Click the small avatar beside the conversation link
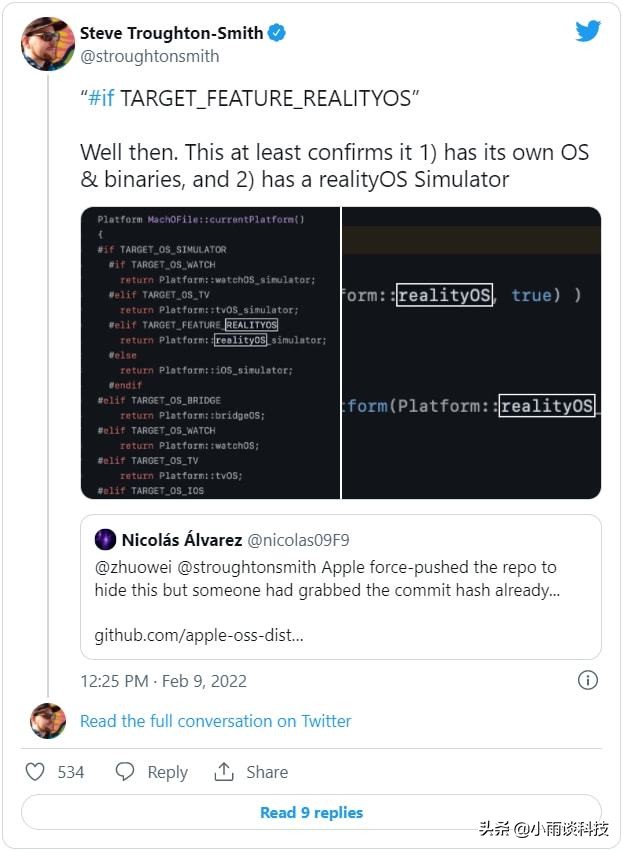The height and width of the screenshot is (851, 623). click(48, 721)
